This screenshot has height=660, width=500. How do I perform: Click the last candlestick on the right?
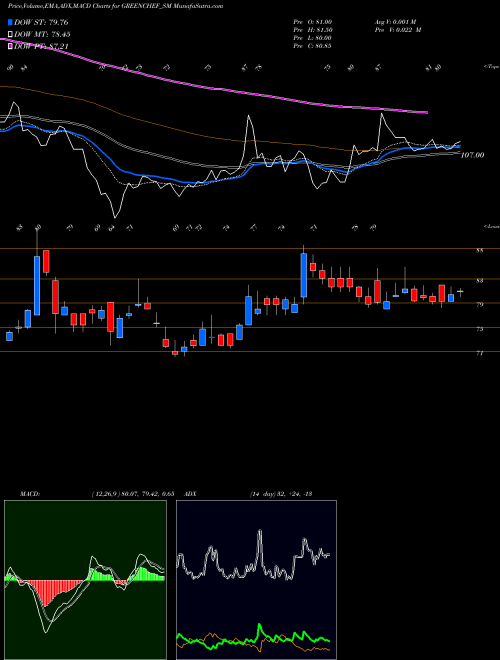click(460, 291)
